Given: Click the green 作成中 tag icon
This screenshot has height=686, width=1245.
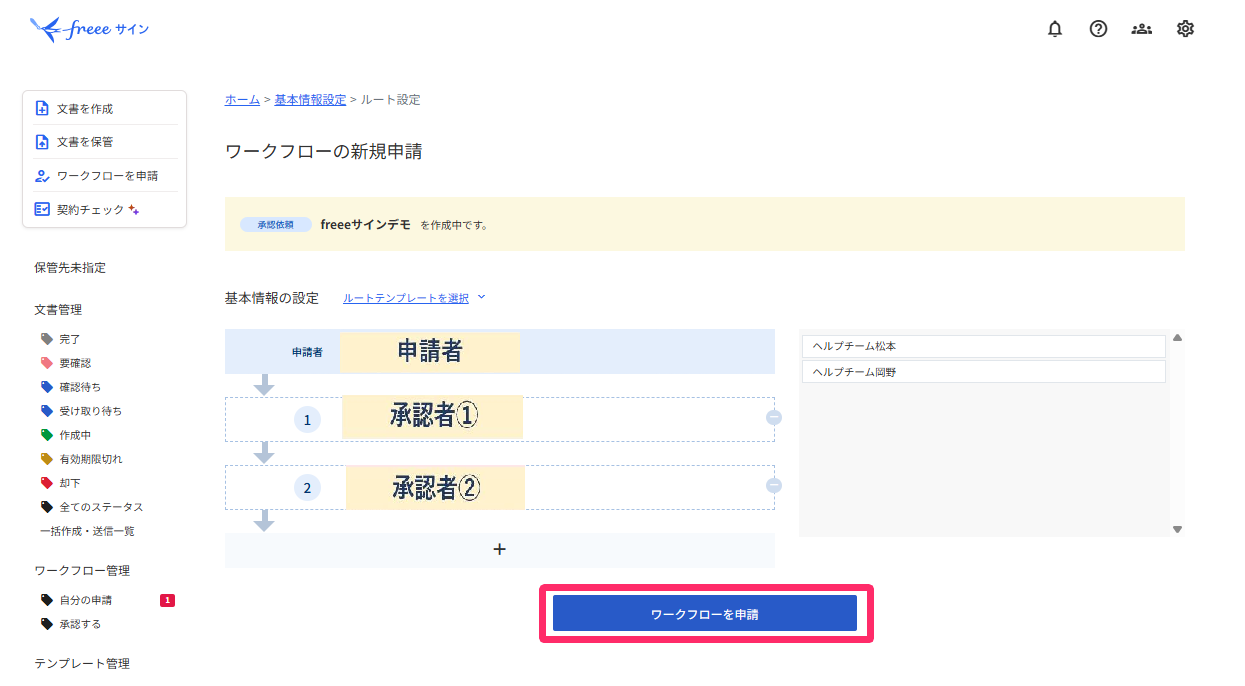Looking at the screenshot, I should [x=46, y=435].
